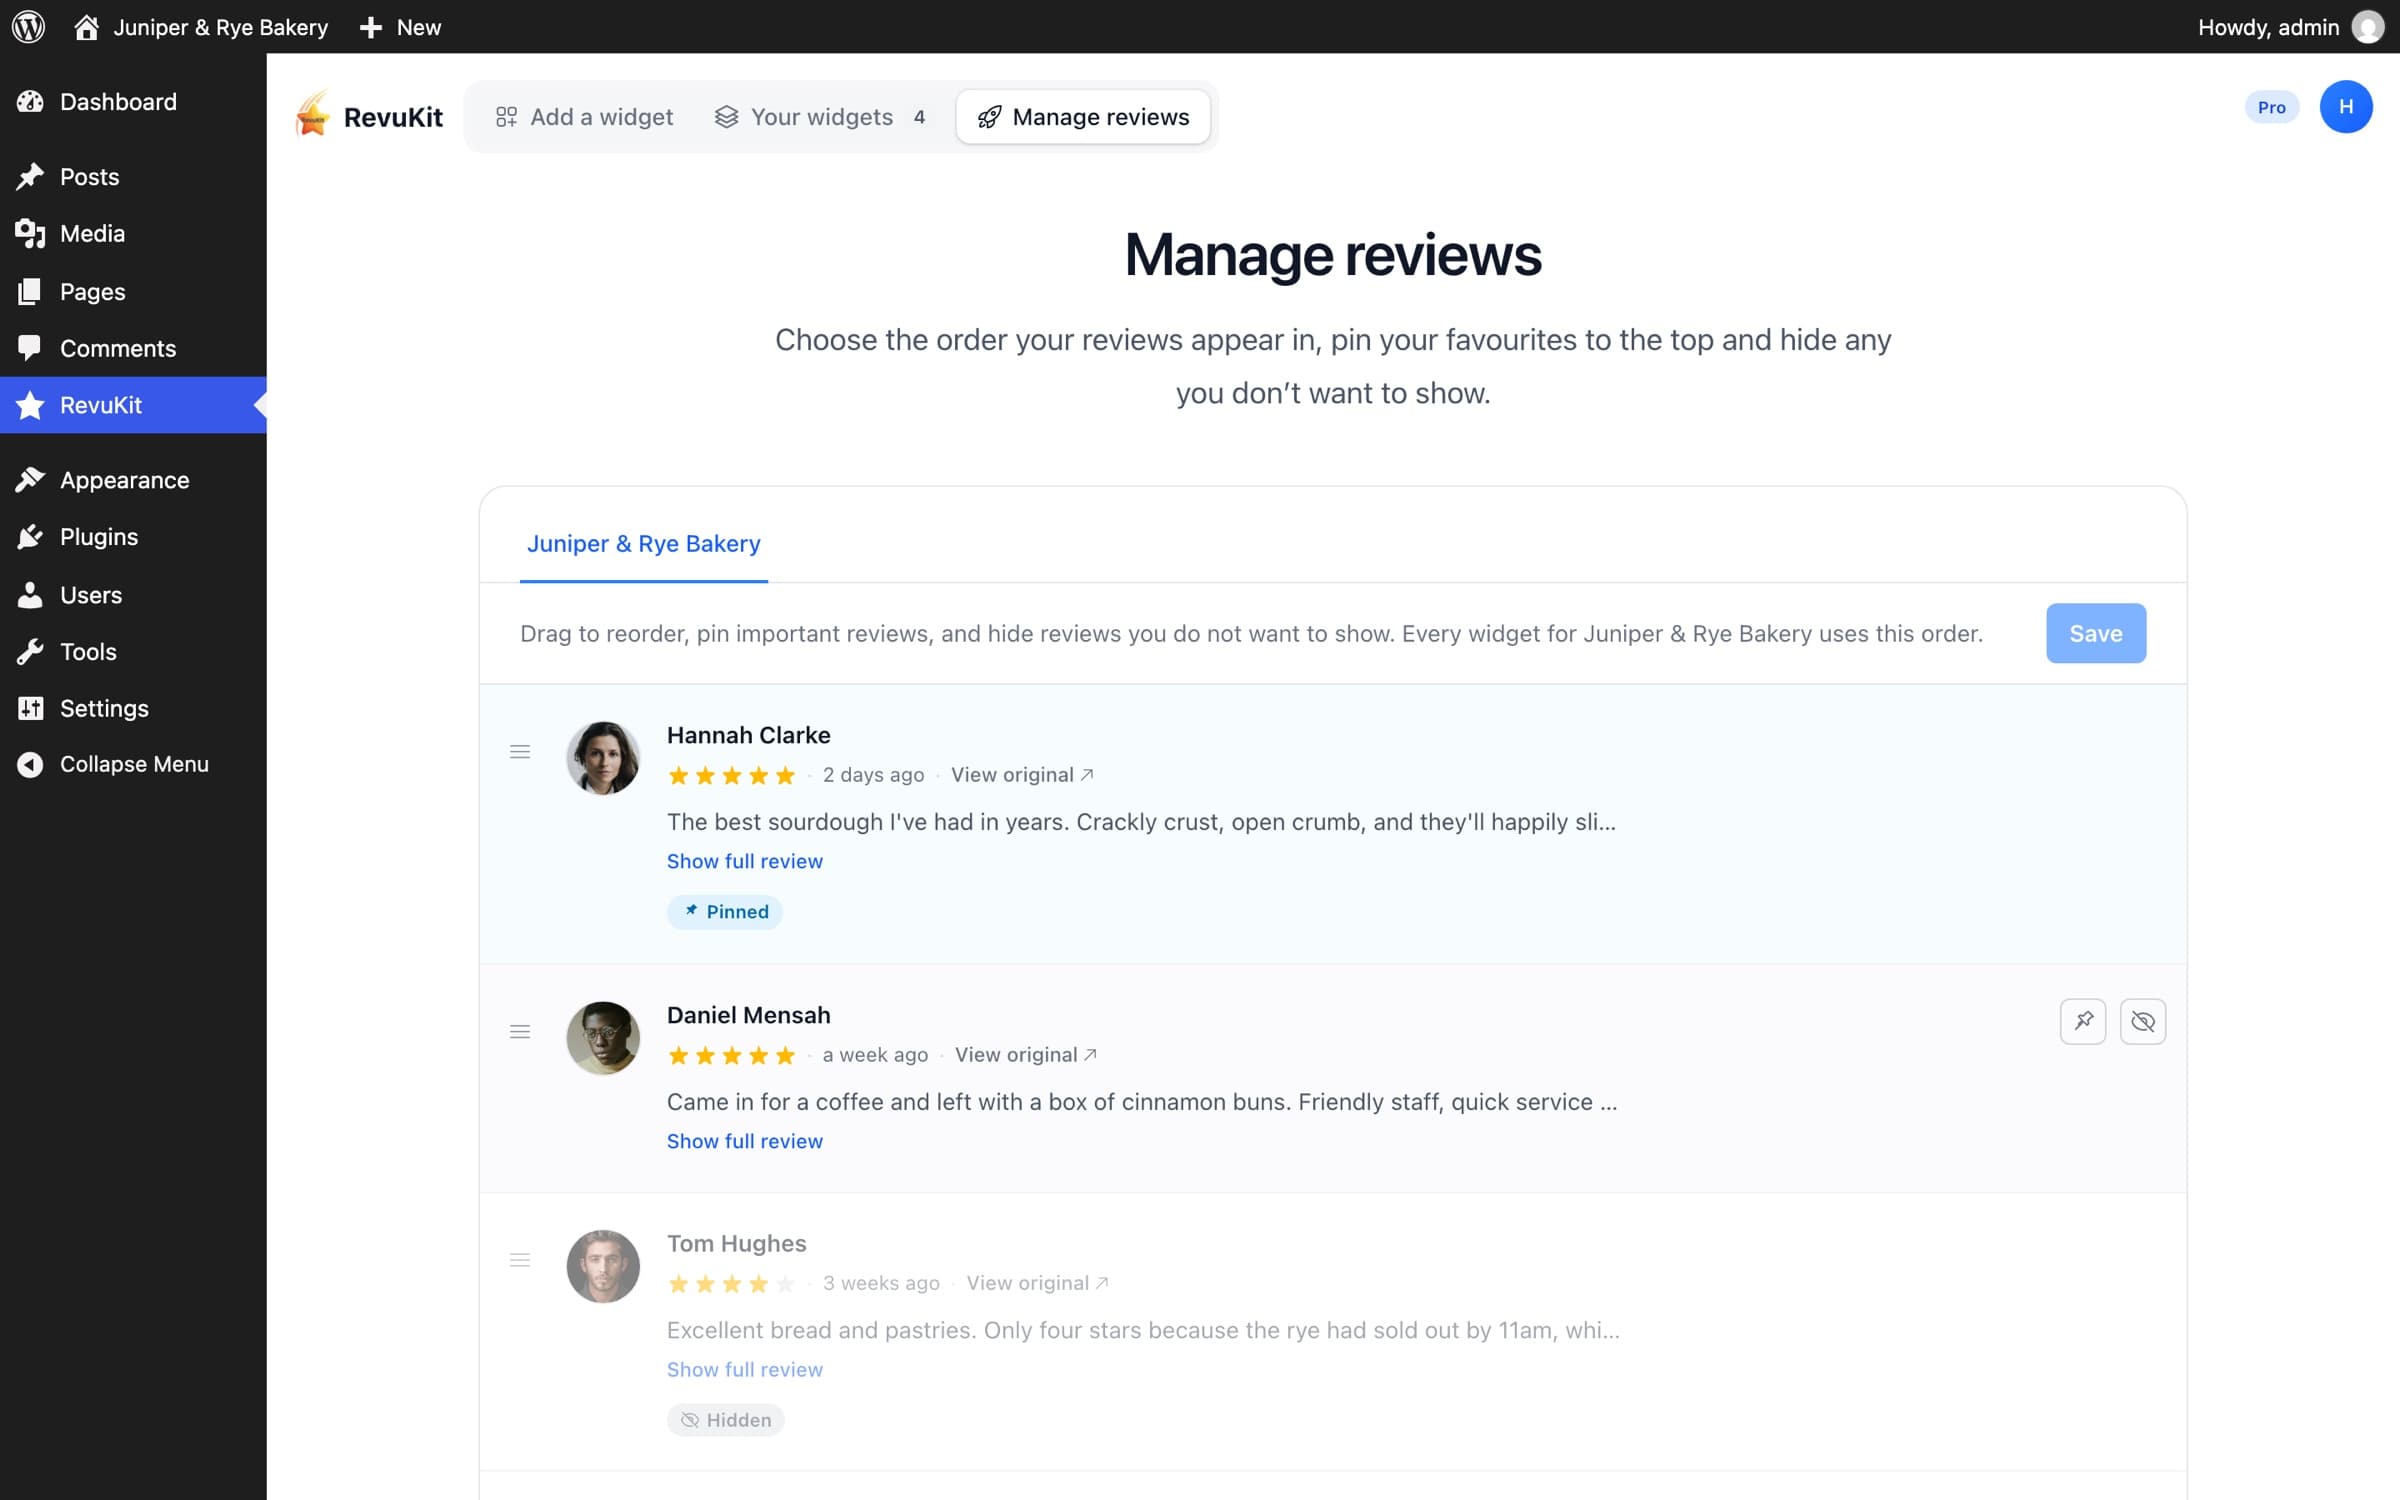The height and width of the screenshot is (1500, 2400).
Task: Open the Media library menu item
Action: point(133,233)
